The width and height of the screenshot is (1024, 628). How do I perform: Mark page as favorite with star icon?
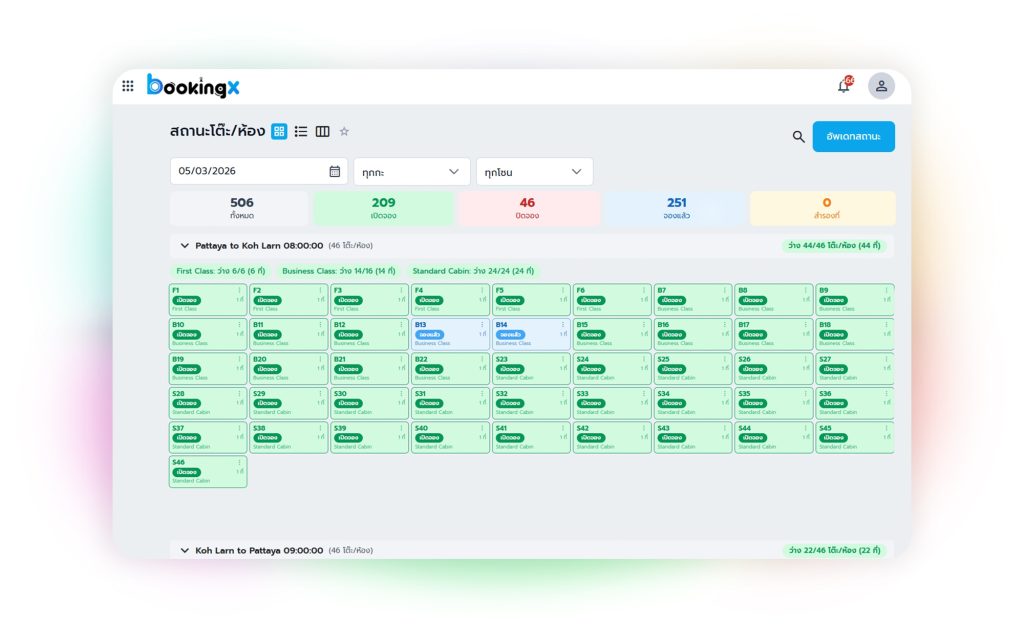(344, 131)
